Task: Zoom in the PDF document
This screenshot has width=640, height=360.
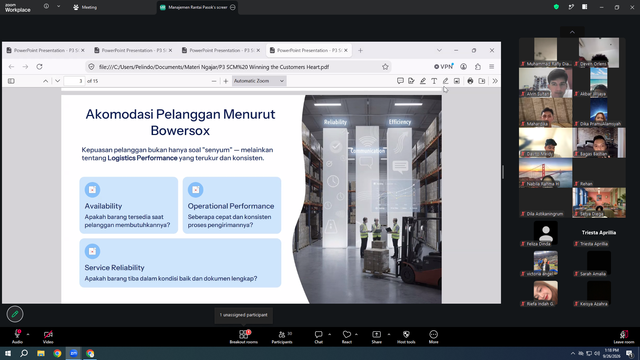Action: pyautogui.click(x=226, y=81)
